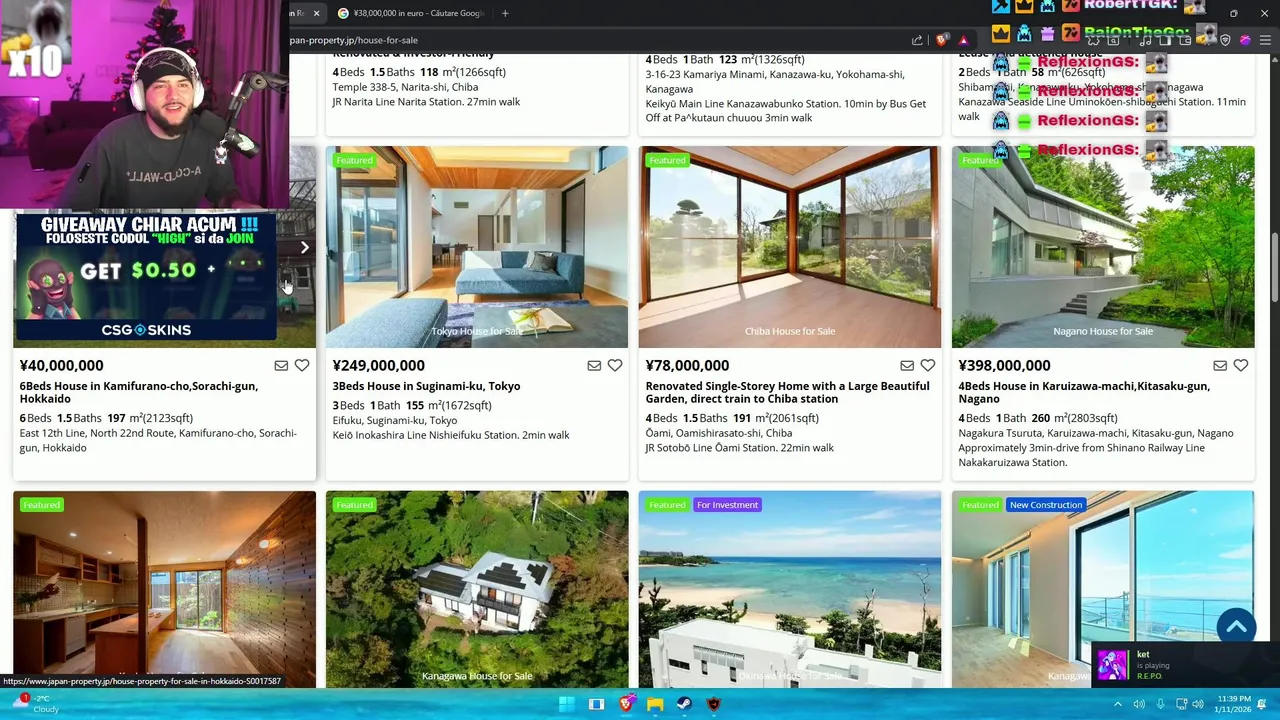Open the Chiba House for Sale garden-view photo

click(790, 247)
